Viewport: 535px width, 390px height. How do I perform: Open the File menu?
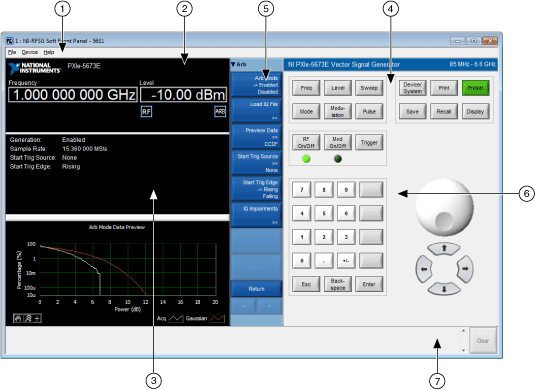[12, 52]
